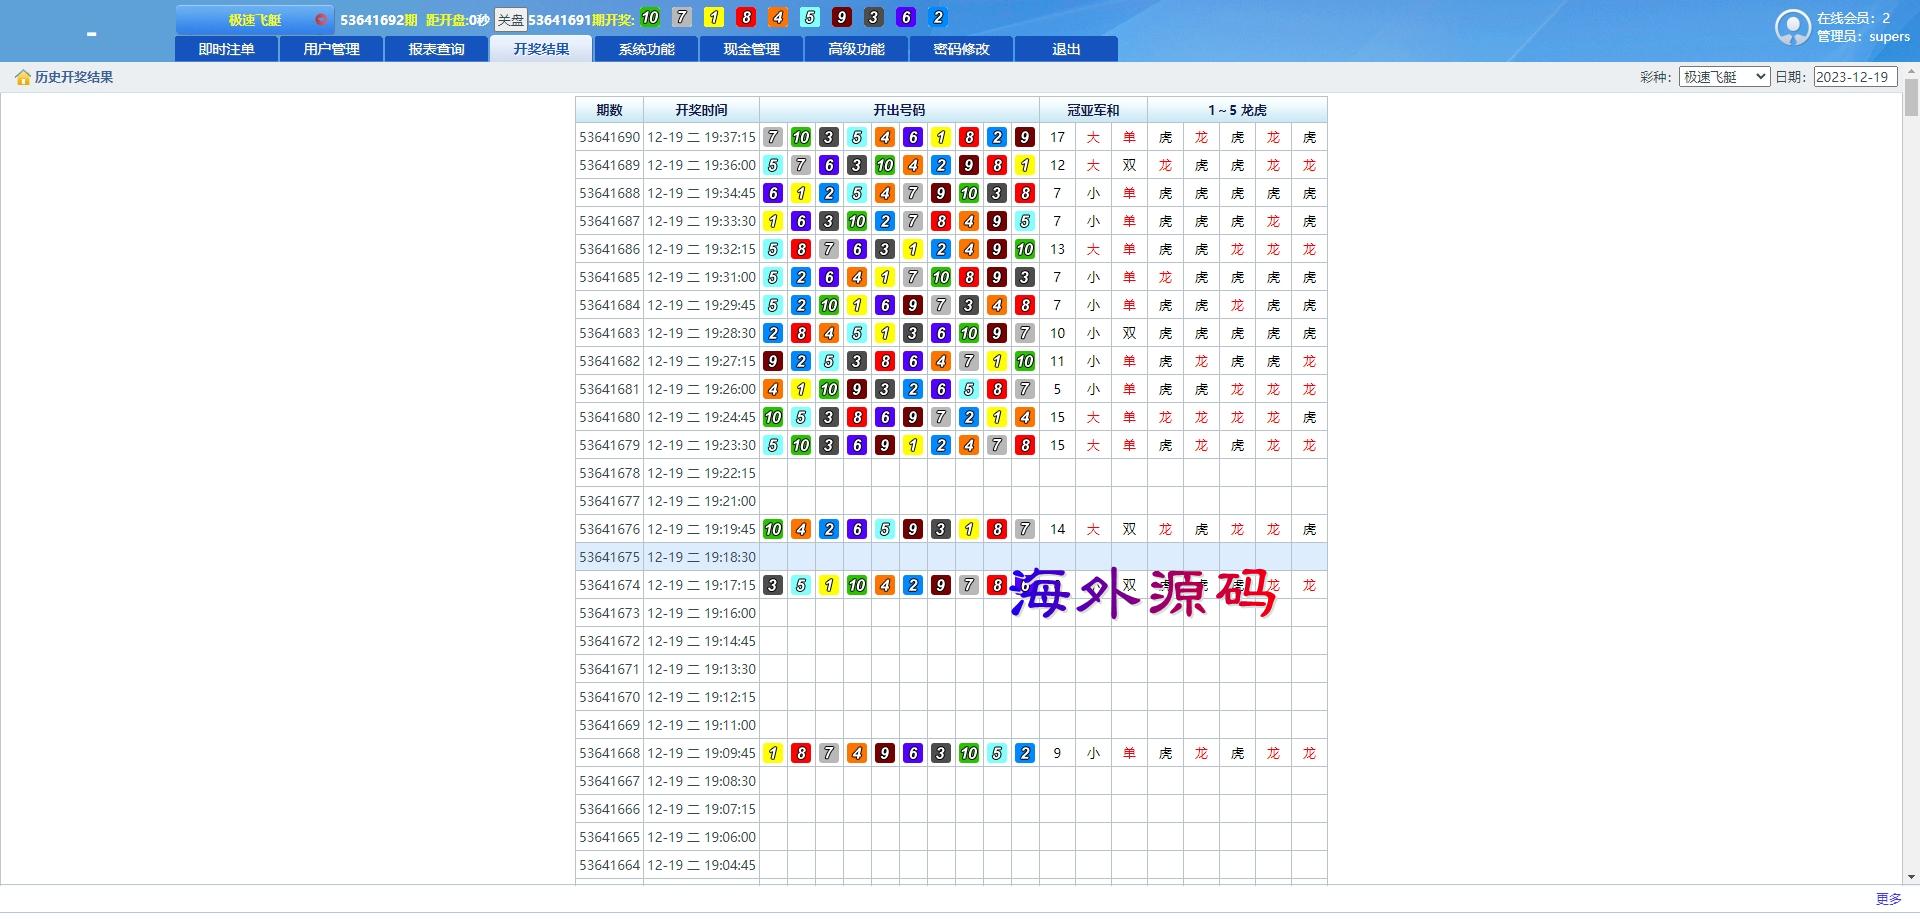The height and width of the screenshot is (919, 1920).
Task: Click the green 10 ball in header draw result
Action: [650, 17]
